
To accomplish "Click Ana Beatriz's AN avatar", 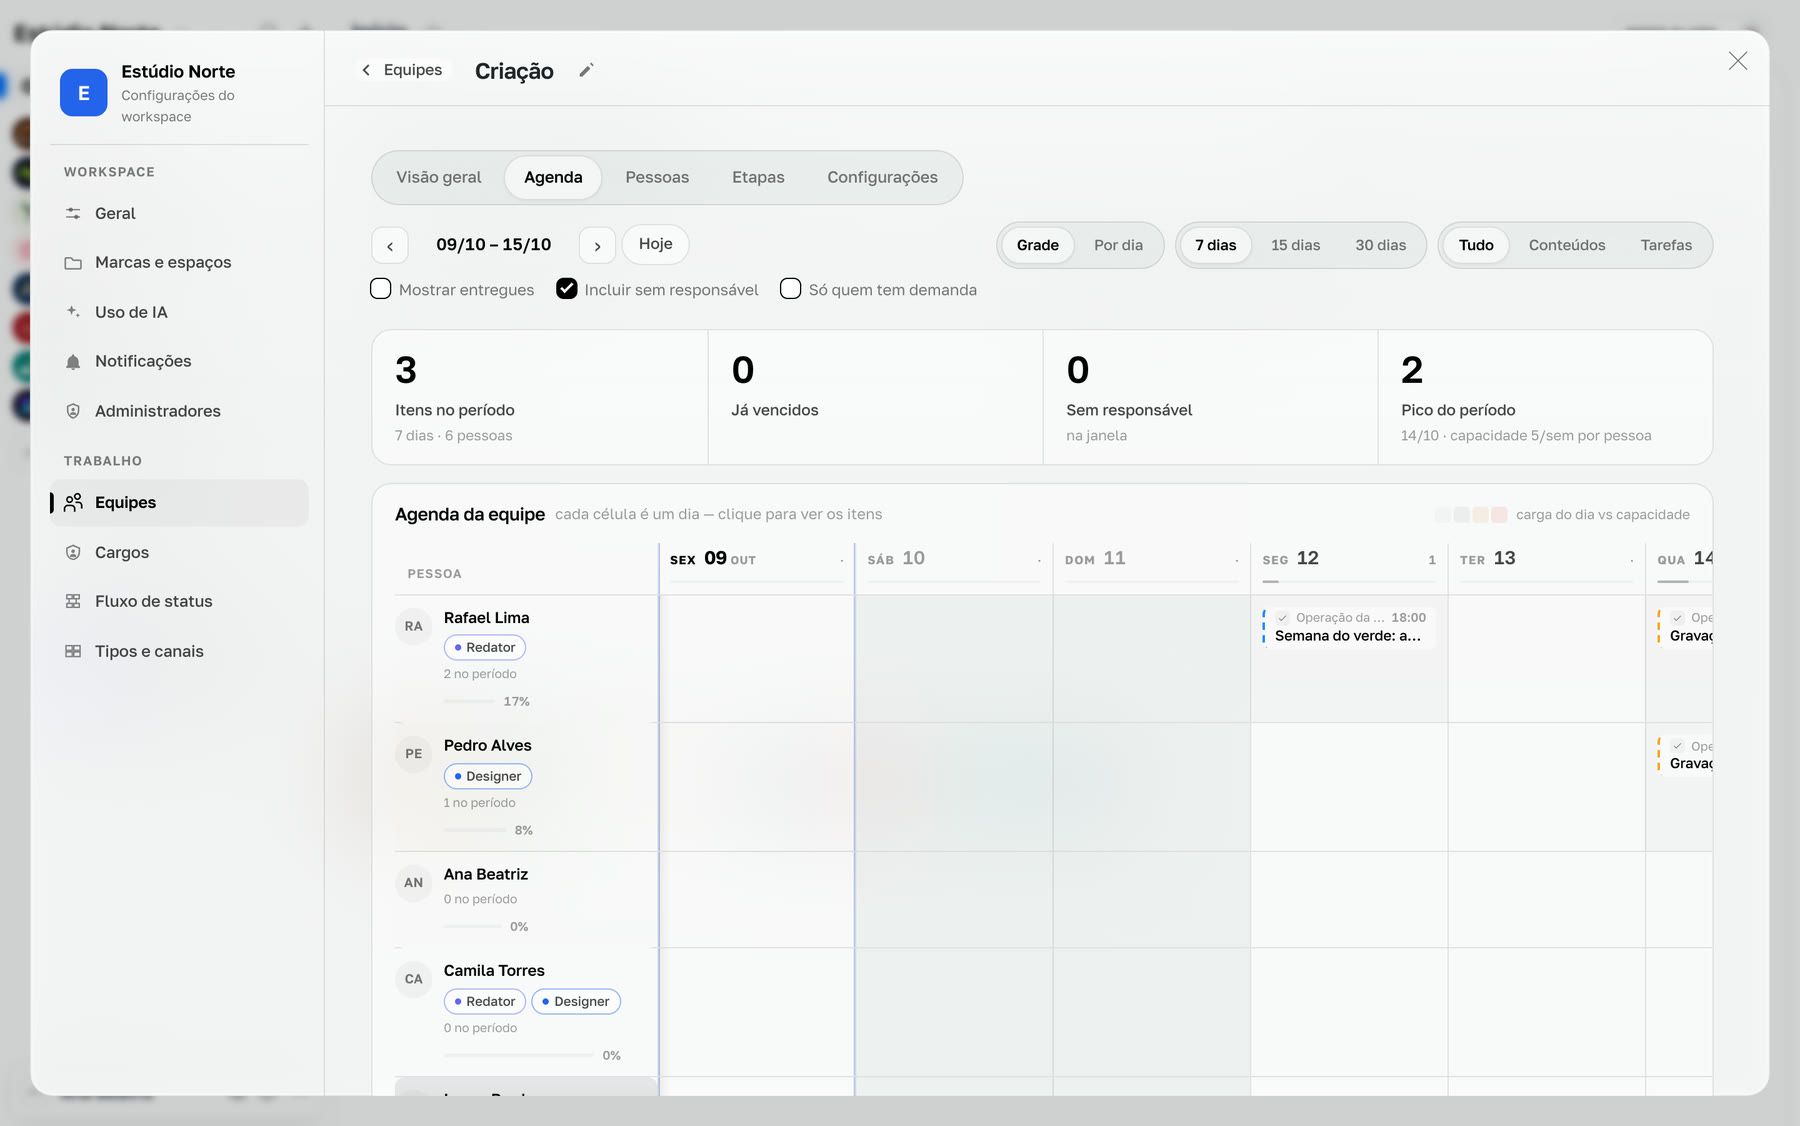I will click(414, 883).
